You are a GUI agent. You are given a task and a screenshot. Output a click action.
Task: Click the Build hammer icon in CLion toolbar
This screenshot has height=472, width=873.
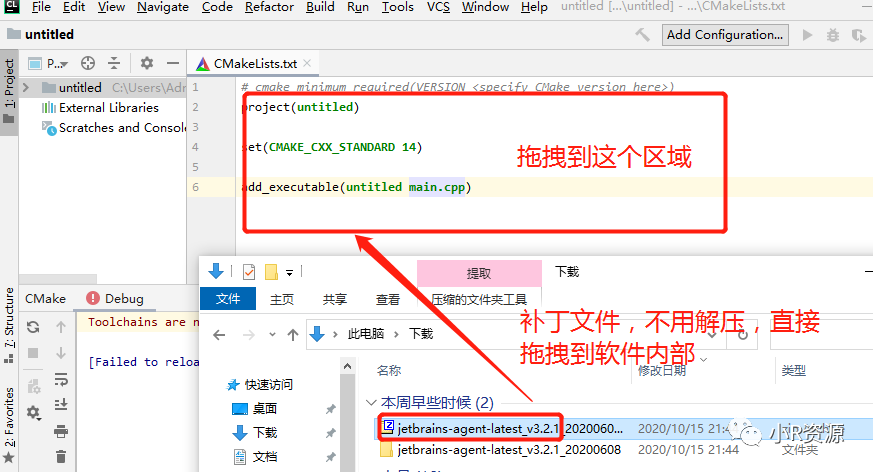click(642, 35)
